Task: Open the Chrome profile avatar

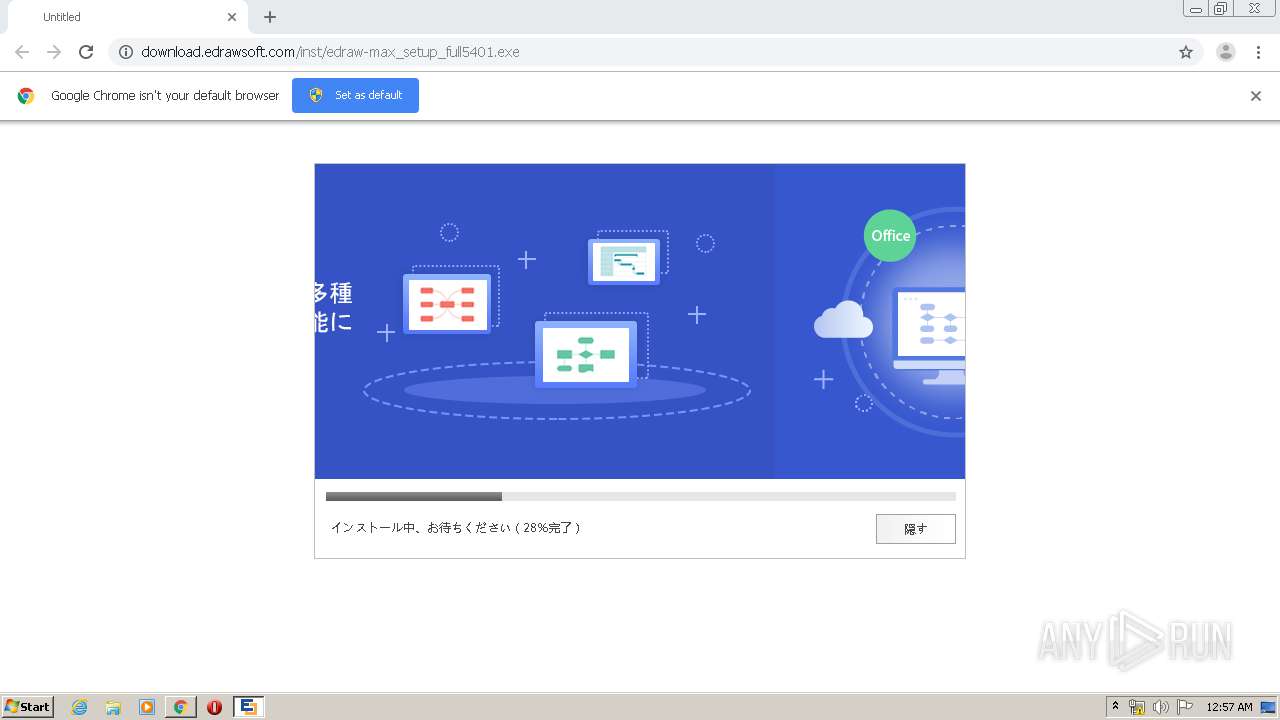Action: coord(1226,52)
